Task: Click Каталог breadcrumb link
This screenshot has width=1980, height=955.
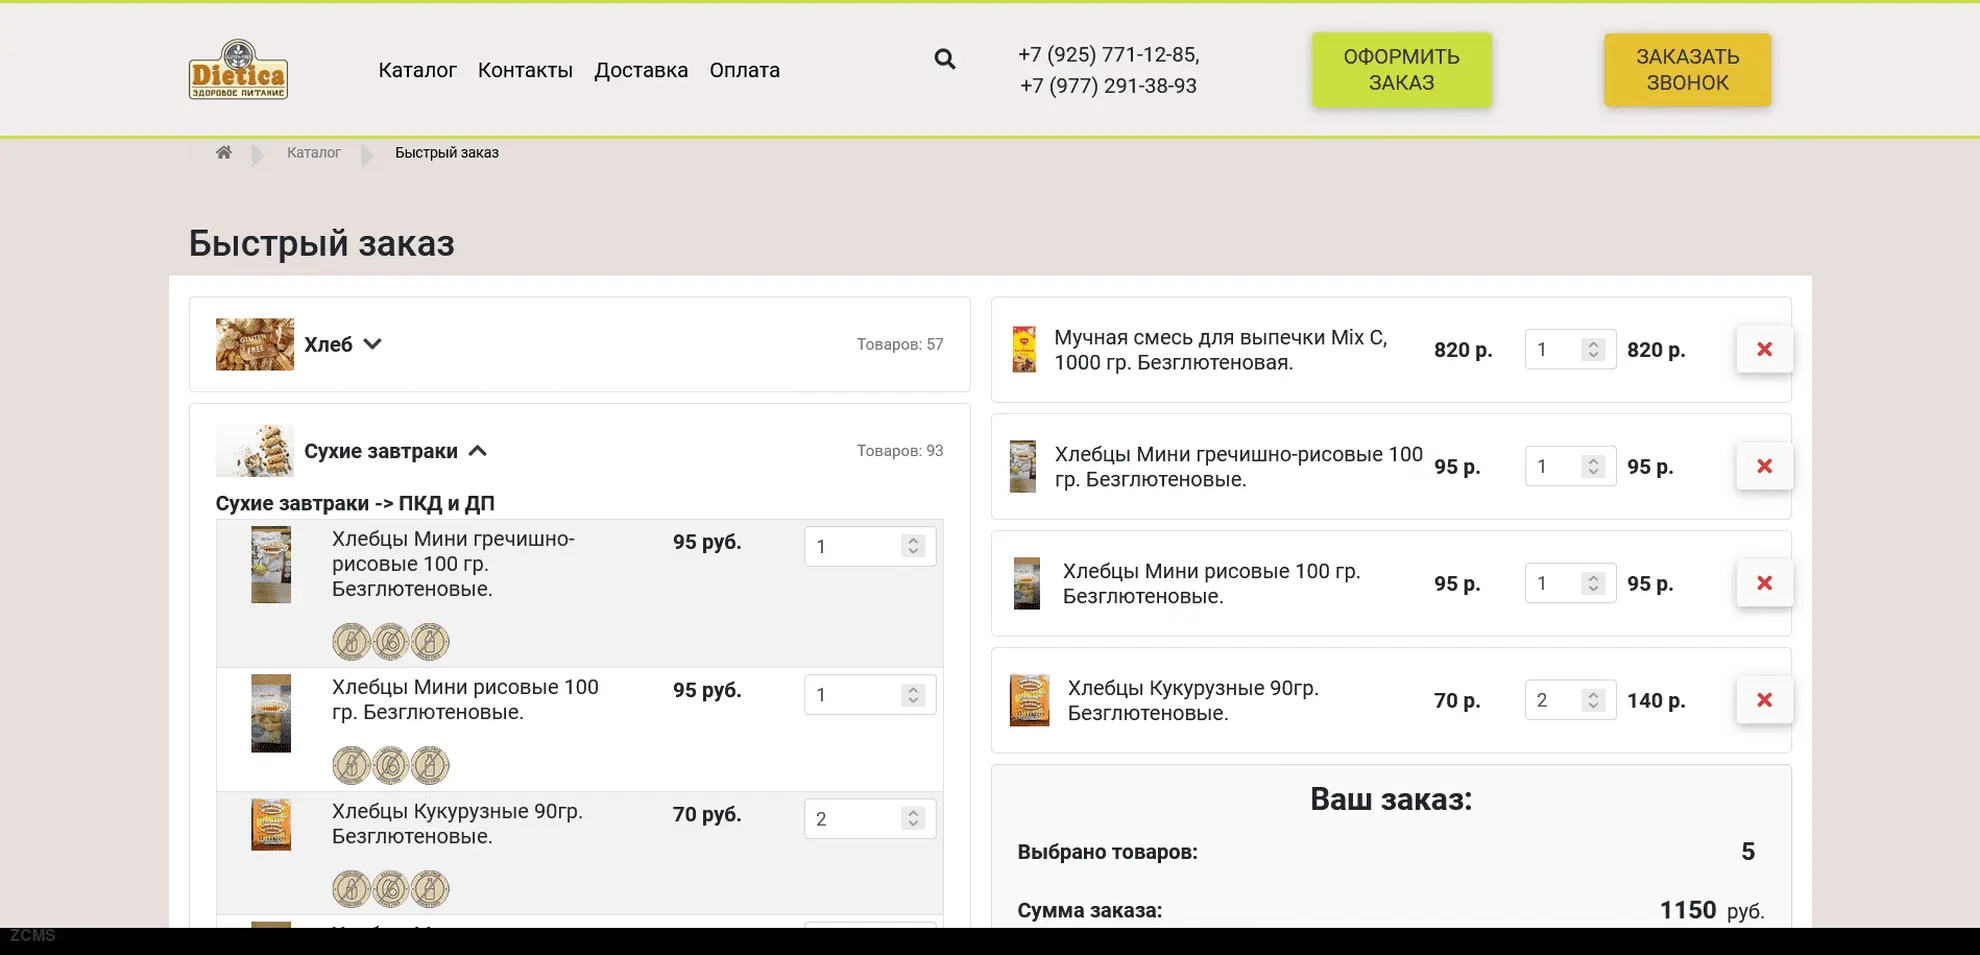Action: click(313, 153)
